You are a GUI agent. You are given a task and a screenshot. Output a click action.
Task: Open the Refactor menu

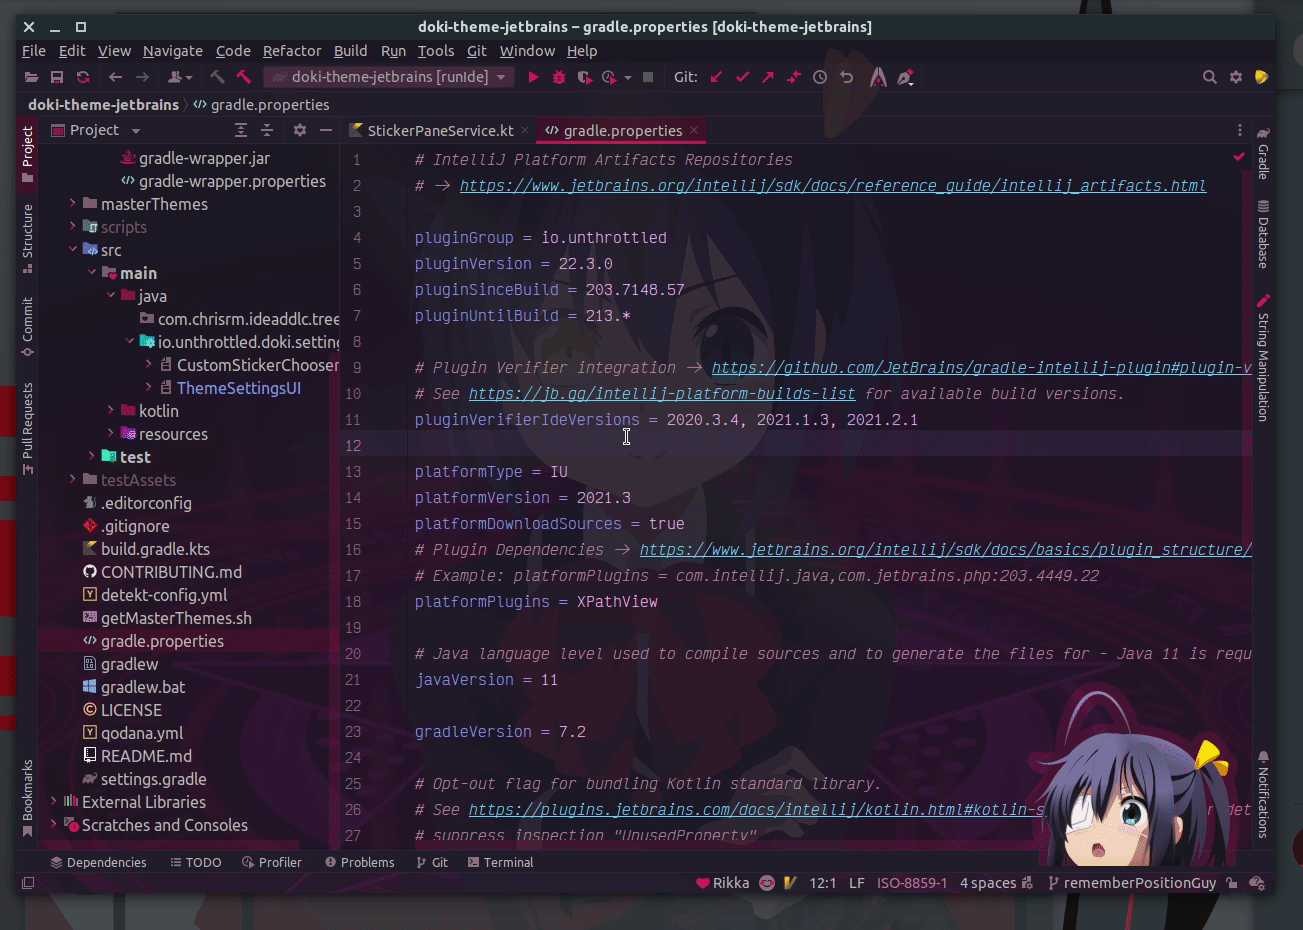292,51
